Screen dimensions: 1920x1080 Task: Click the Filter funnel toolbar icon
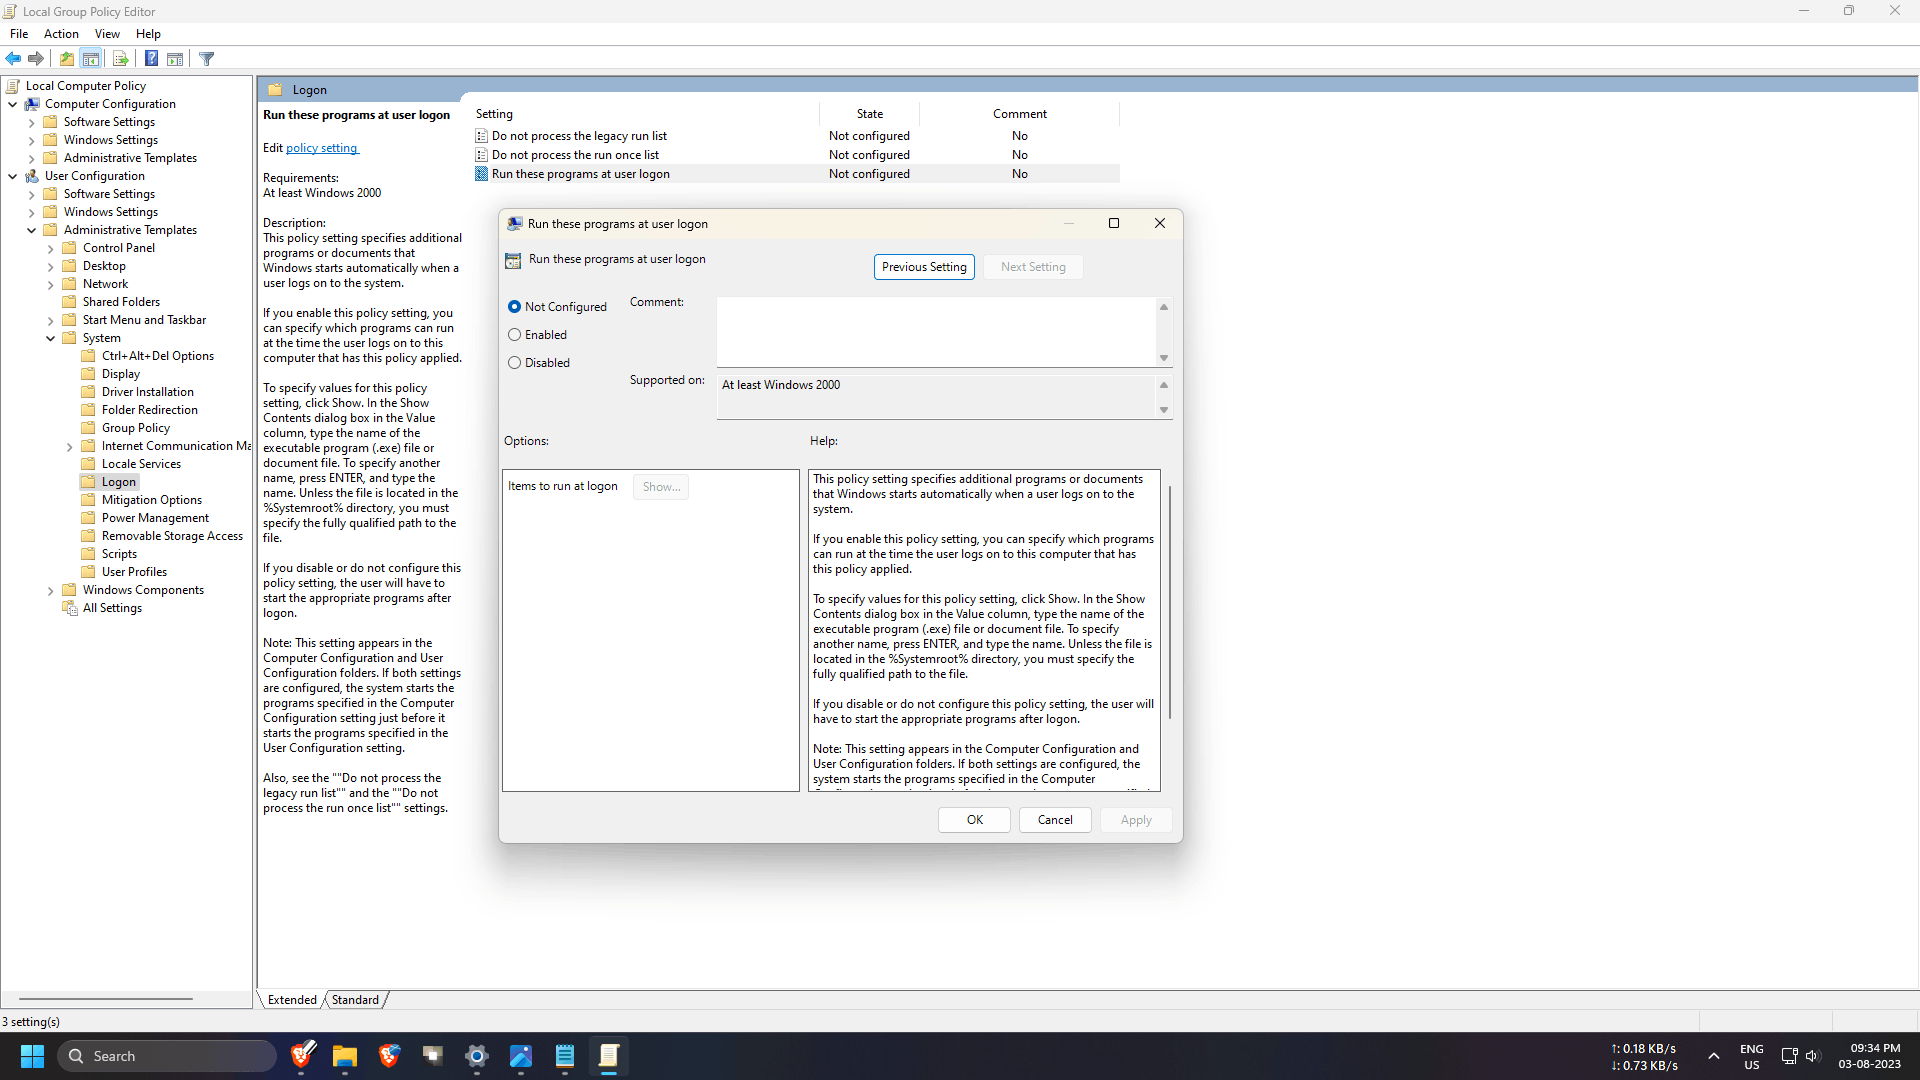[x=207, y=59]
